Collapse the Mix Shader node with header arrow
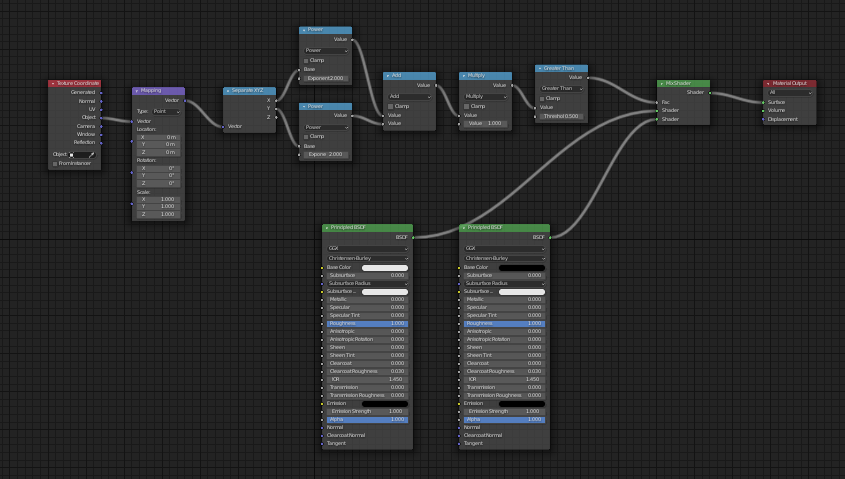The height and width of the screenshot is (479, 845). click(662, 84)
